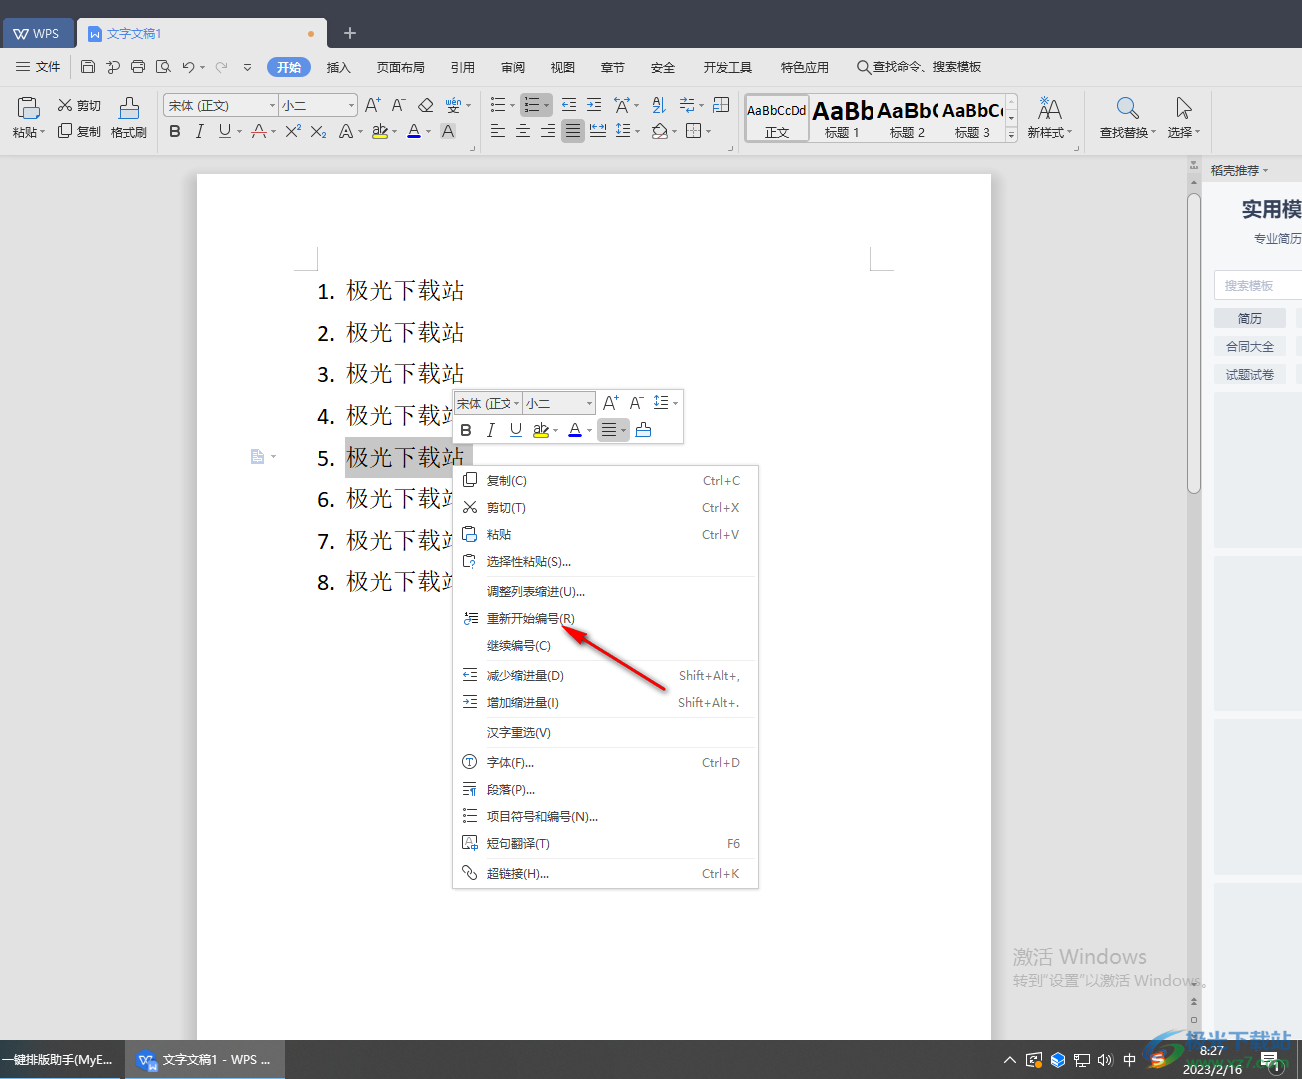The image size is (1302, 1079).
Task: Click the Cut (剪切) scissors button
Action: tap(79, 105)
